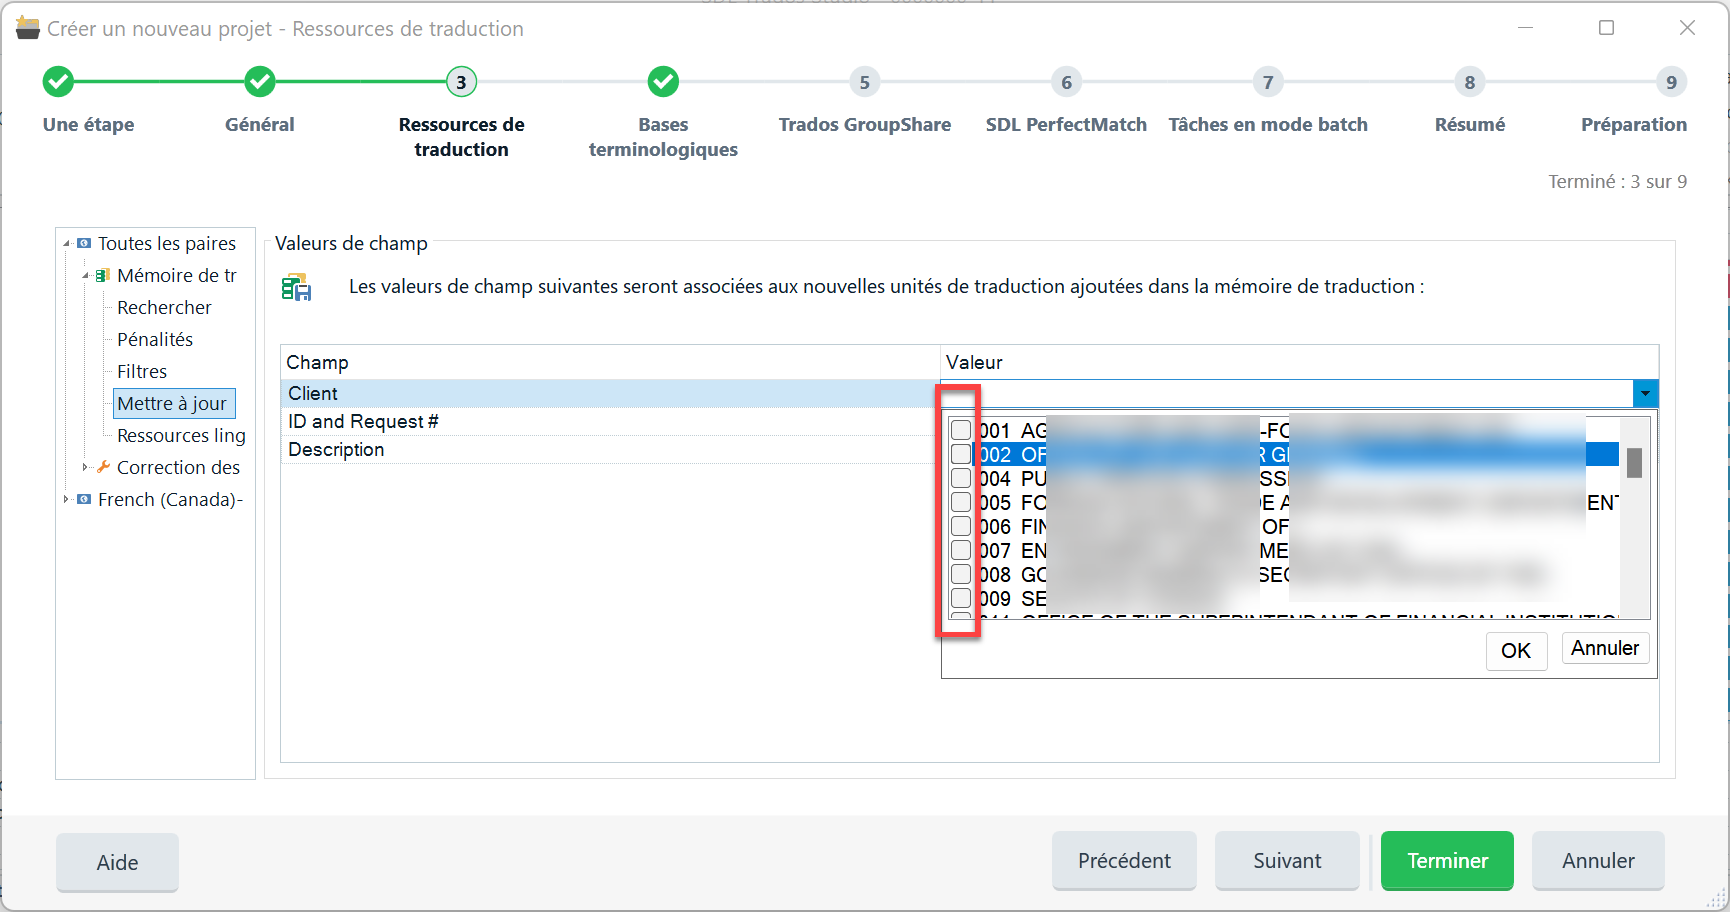Select French (Canada) tree item
This screenshot has width=1730, height=912.
pos(170,499)
